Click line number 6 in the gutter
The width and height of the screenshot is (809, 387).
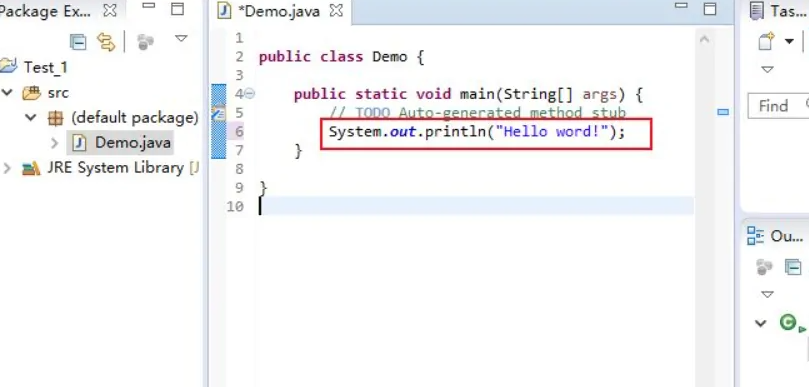click(239, 132)
